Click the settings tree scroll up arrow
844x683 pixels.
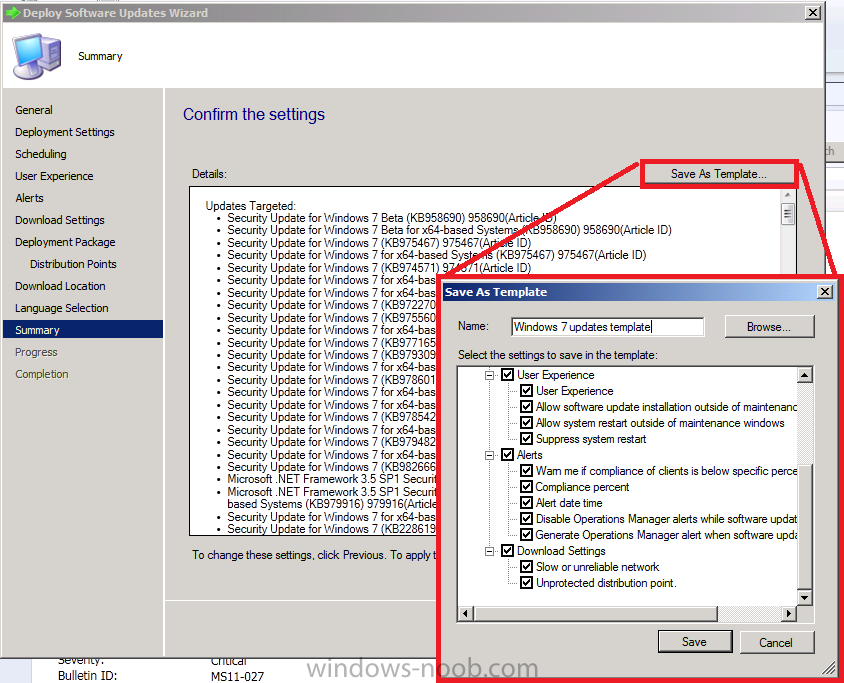(x=805, y=375)
